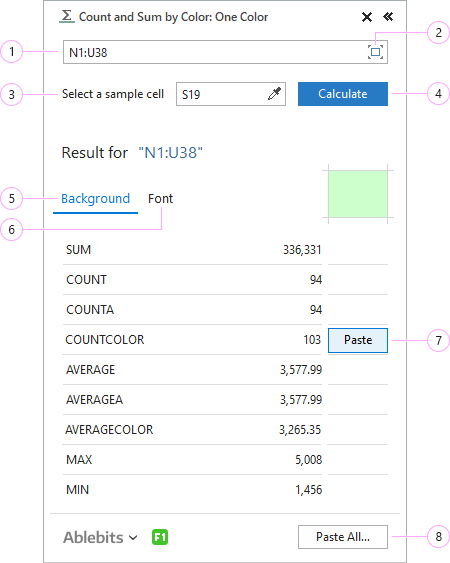450x563 pixels.
Task: Click the 'Select a sample cell' label
Action: coord(113,94)
